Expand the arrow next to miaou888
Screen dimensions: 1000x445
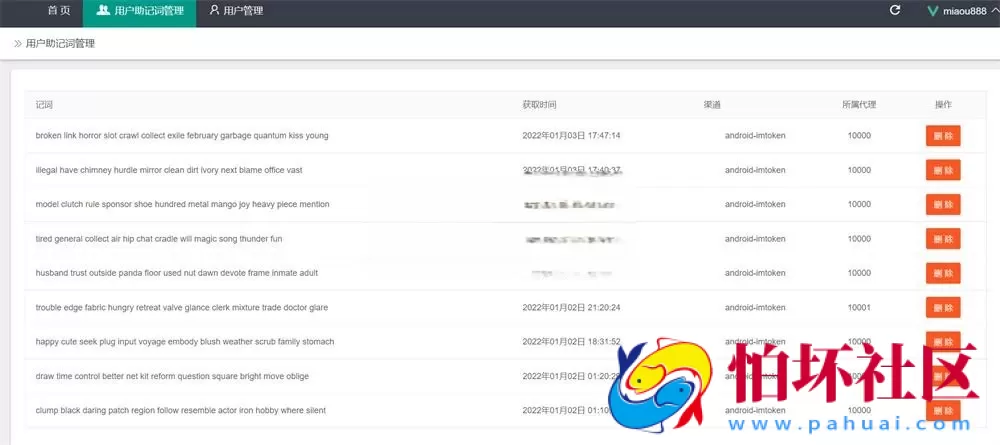pyautogui.click(x=993, y=11)
